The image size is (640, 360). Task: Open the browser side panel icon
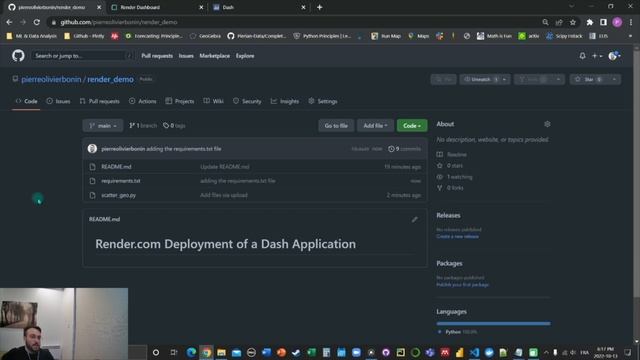coord(603,22)
